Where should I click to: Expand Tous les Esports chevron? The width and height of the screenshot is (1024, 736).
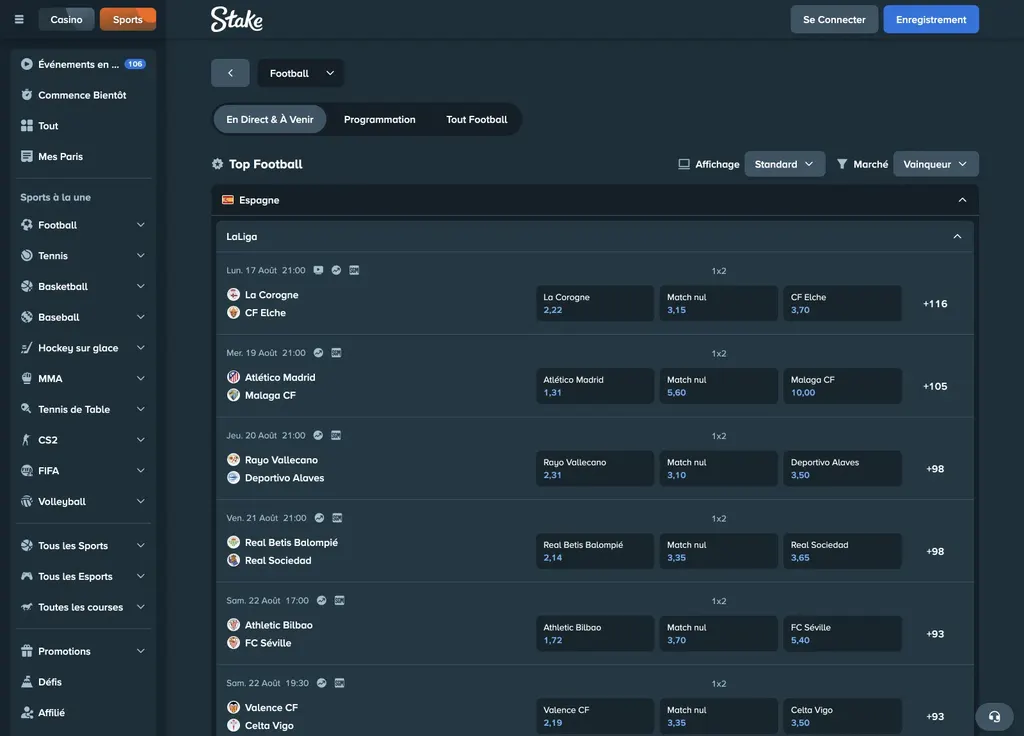coord(140,576)
